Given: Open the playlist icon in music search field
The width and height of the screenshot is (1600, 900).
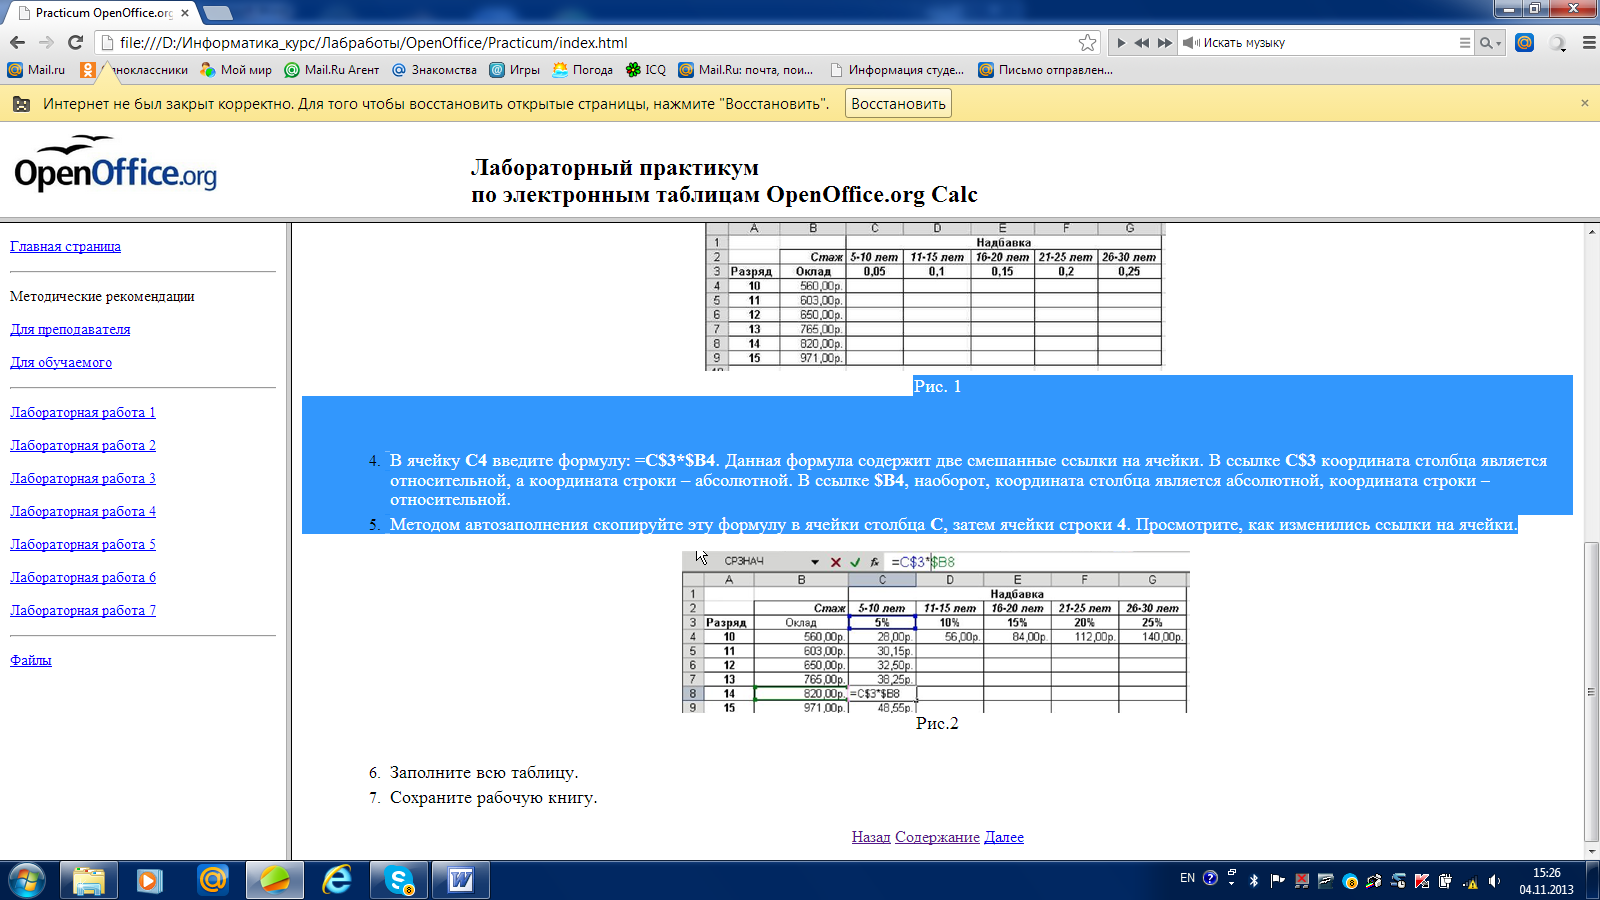Looking at the screenshot, I should pos(1464,43).
